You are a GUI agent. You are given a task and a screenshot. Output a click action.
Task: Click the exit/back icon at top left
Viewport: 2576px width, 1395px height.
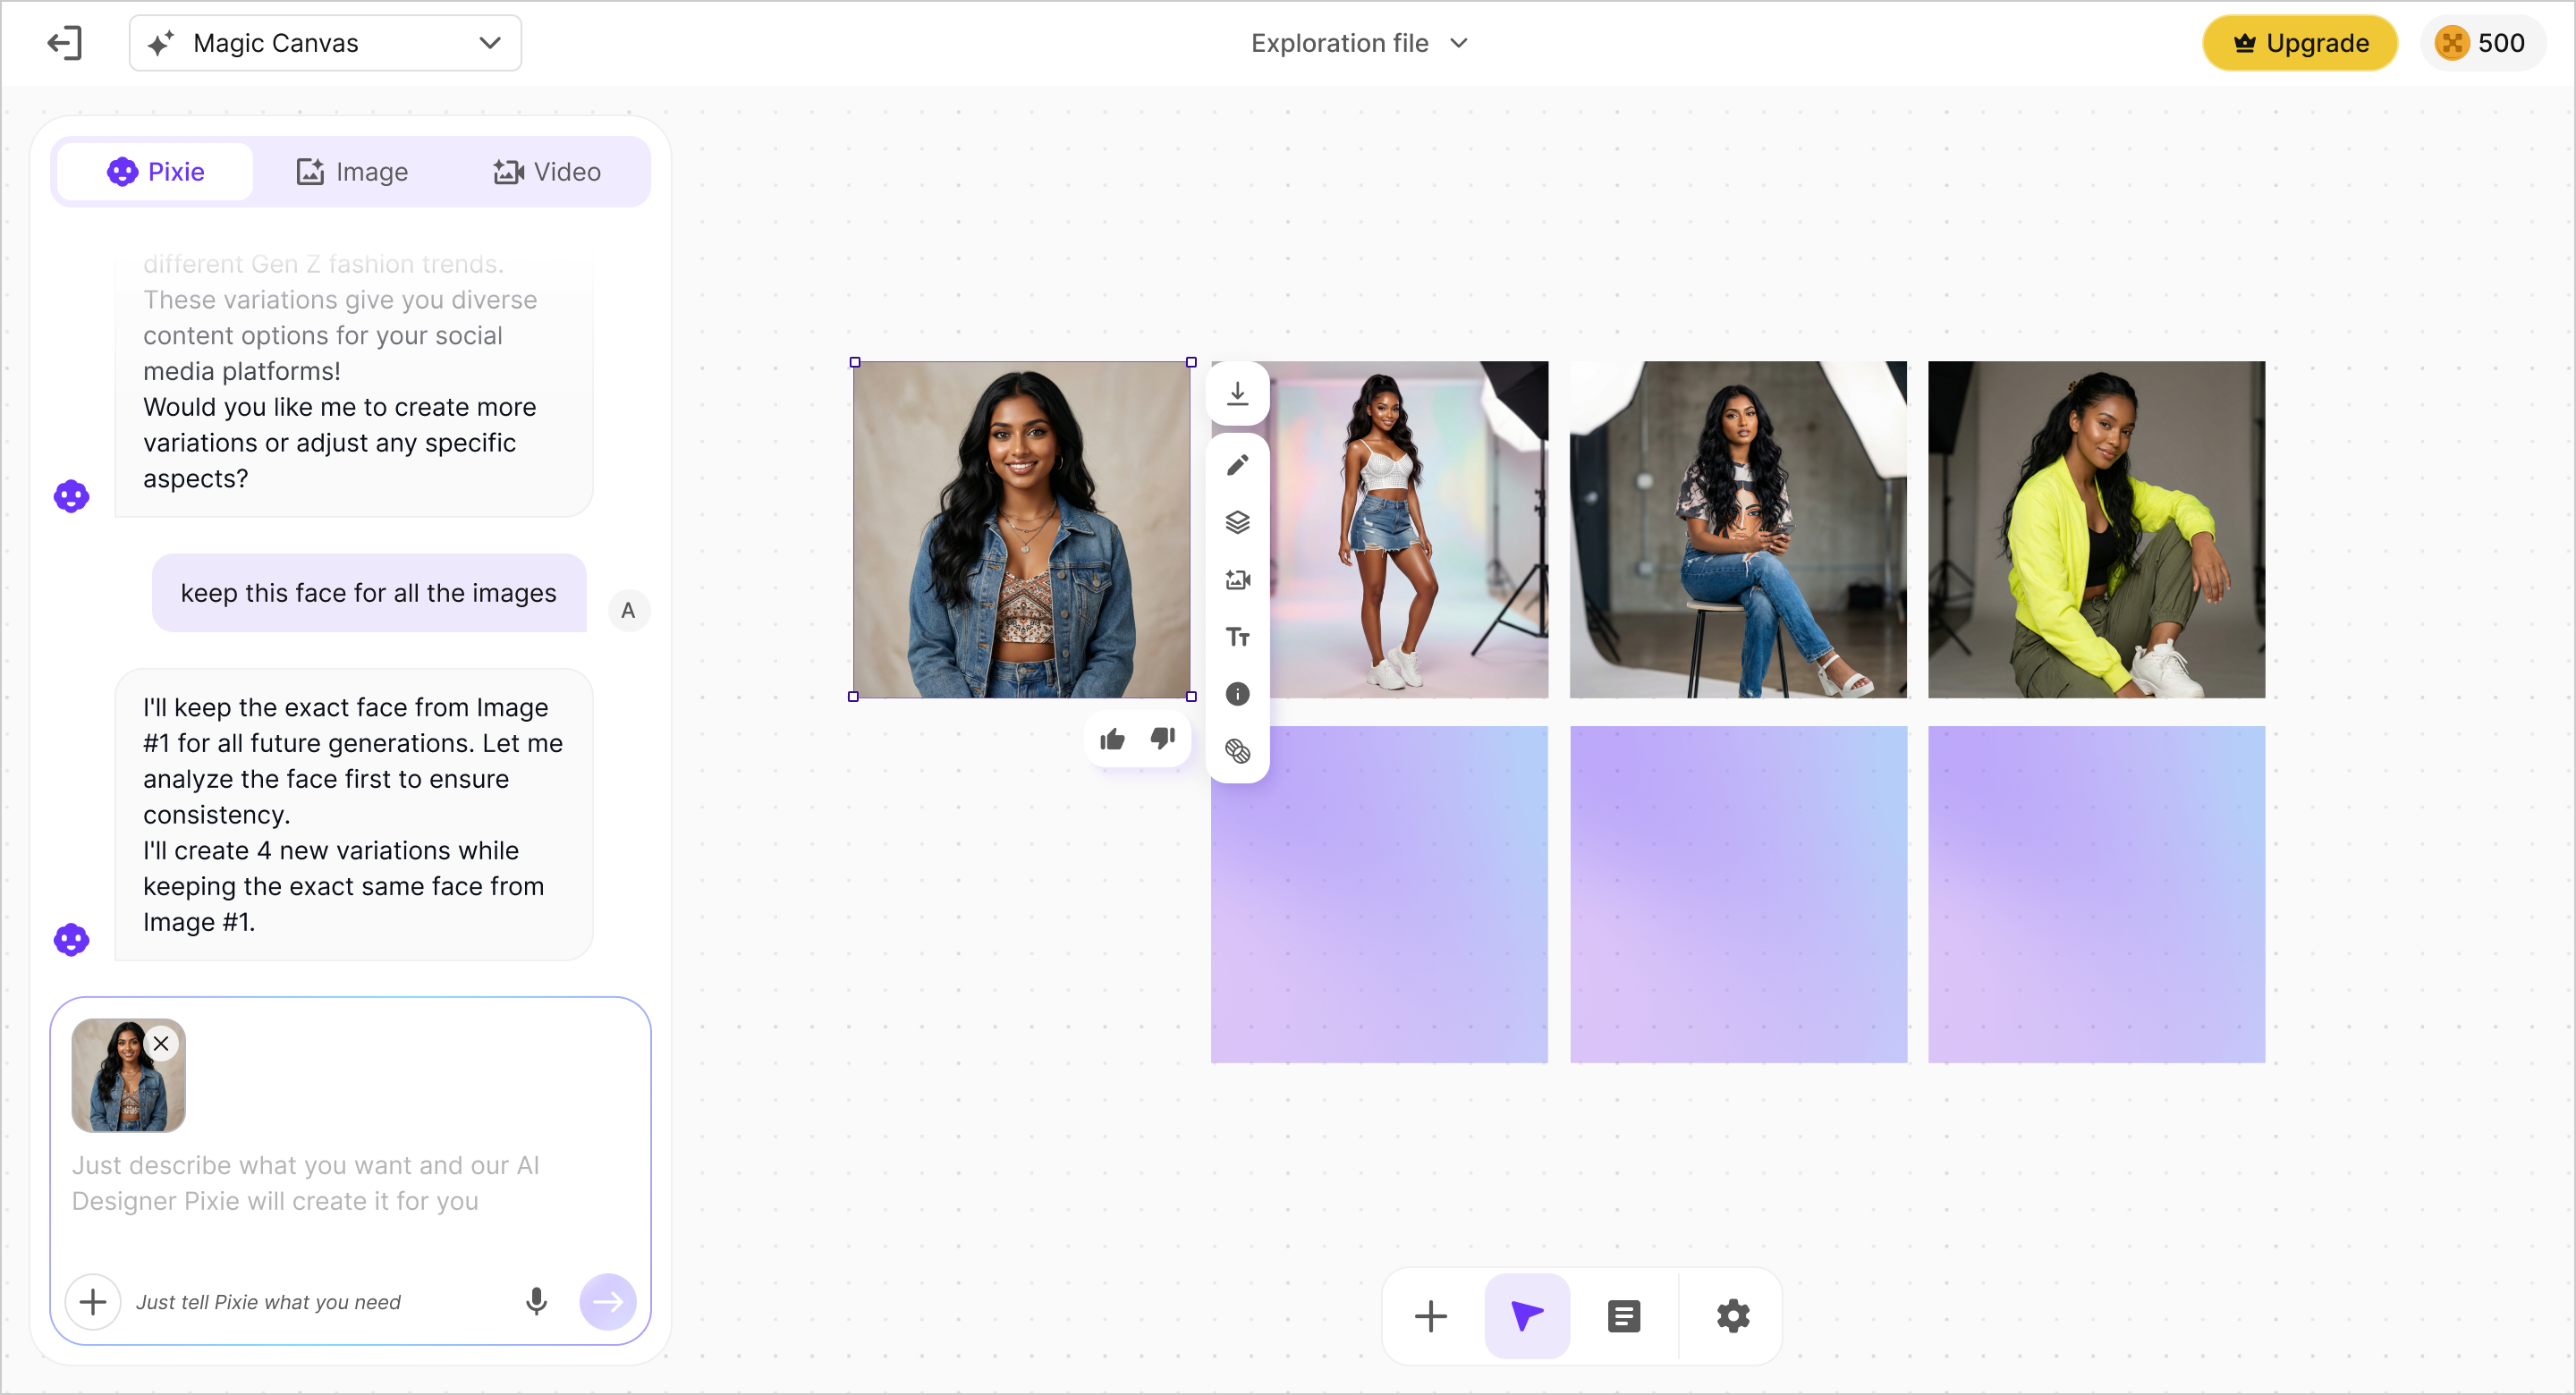pos(65,43)
